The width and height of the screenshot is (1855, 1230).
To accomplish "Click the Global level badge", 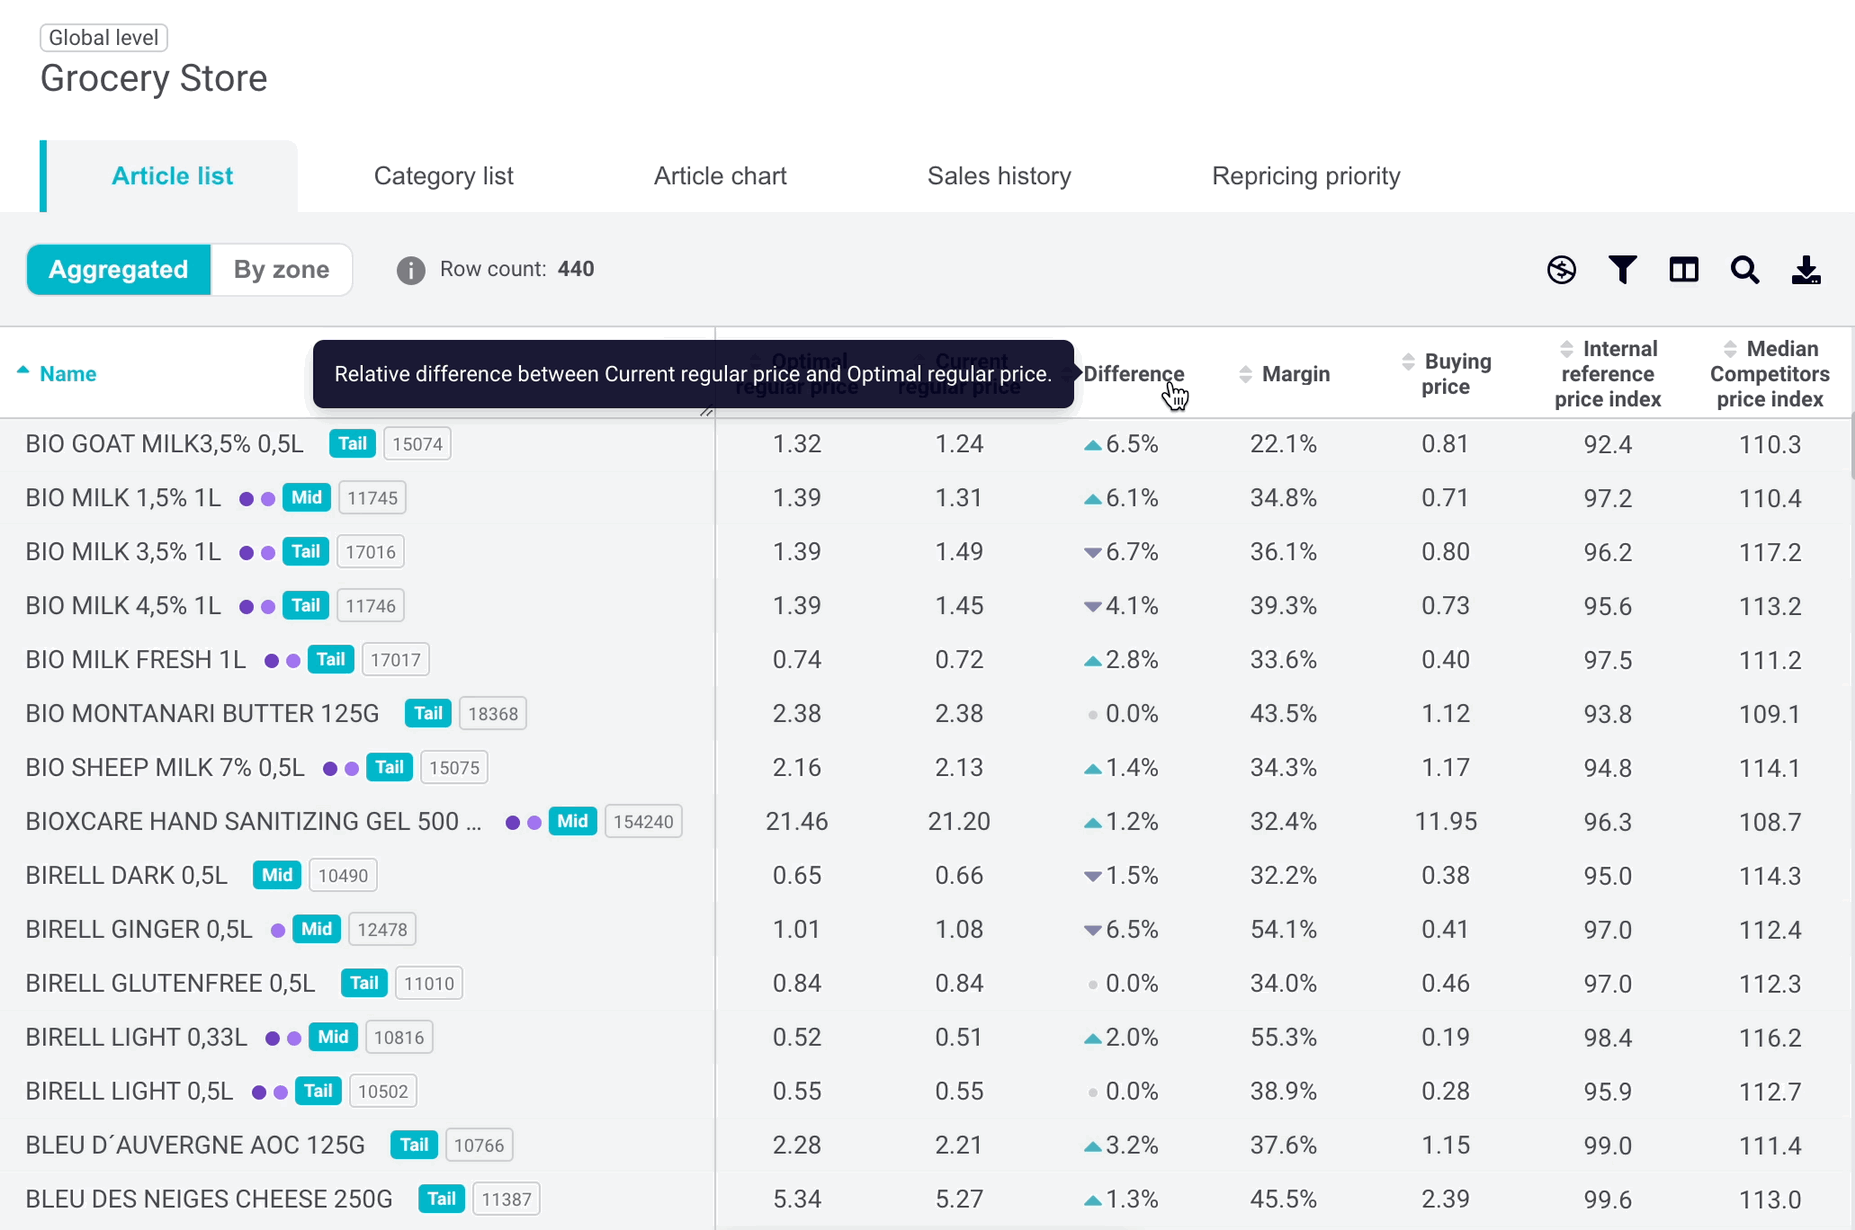I will tap(104, 38).
